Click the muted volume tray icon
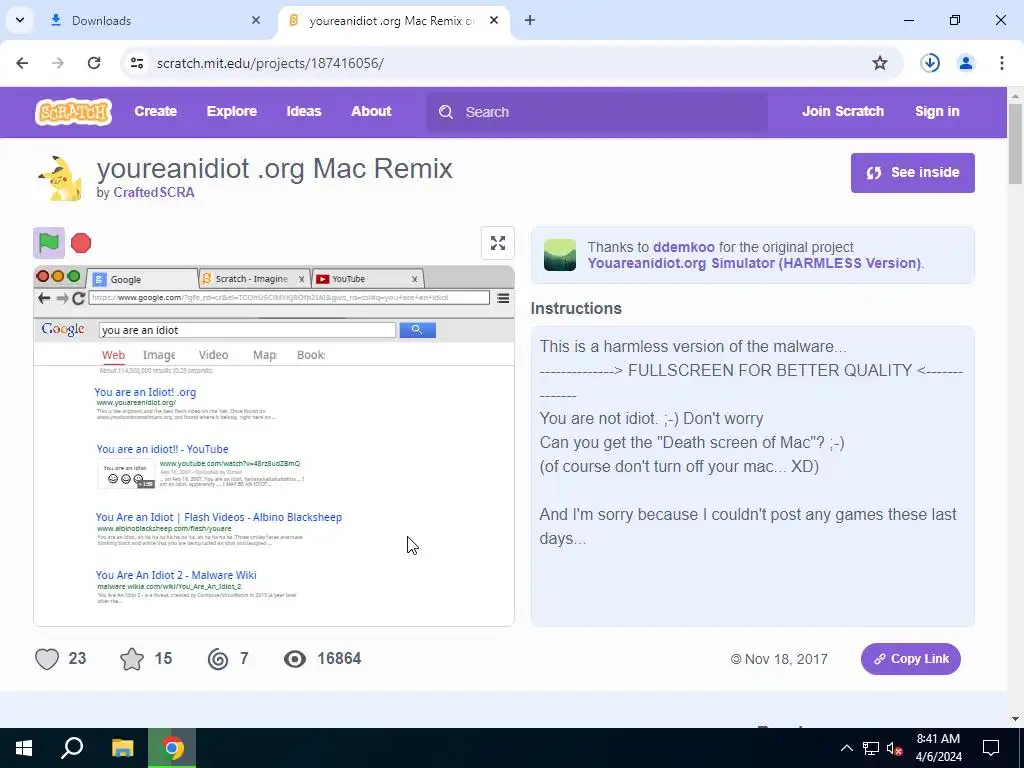The image size is (1024, 768). coord(894,748)
